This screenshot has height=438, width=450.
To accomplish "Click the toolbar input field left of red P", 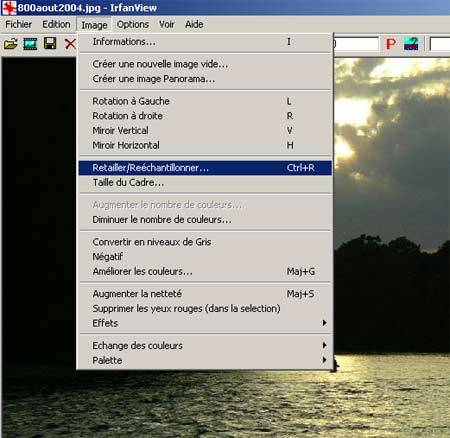I will 356,44.
